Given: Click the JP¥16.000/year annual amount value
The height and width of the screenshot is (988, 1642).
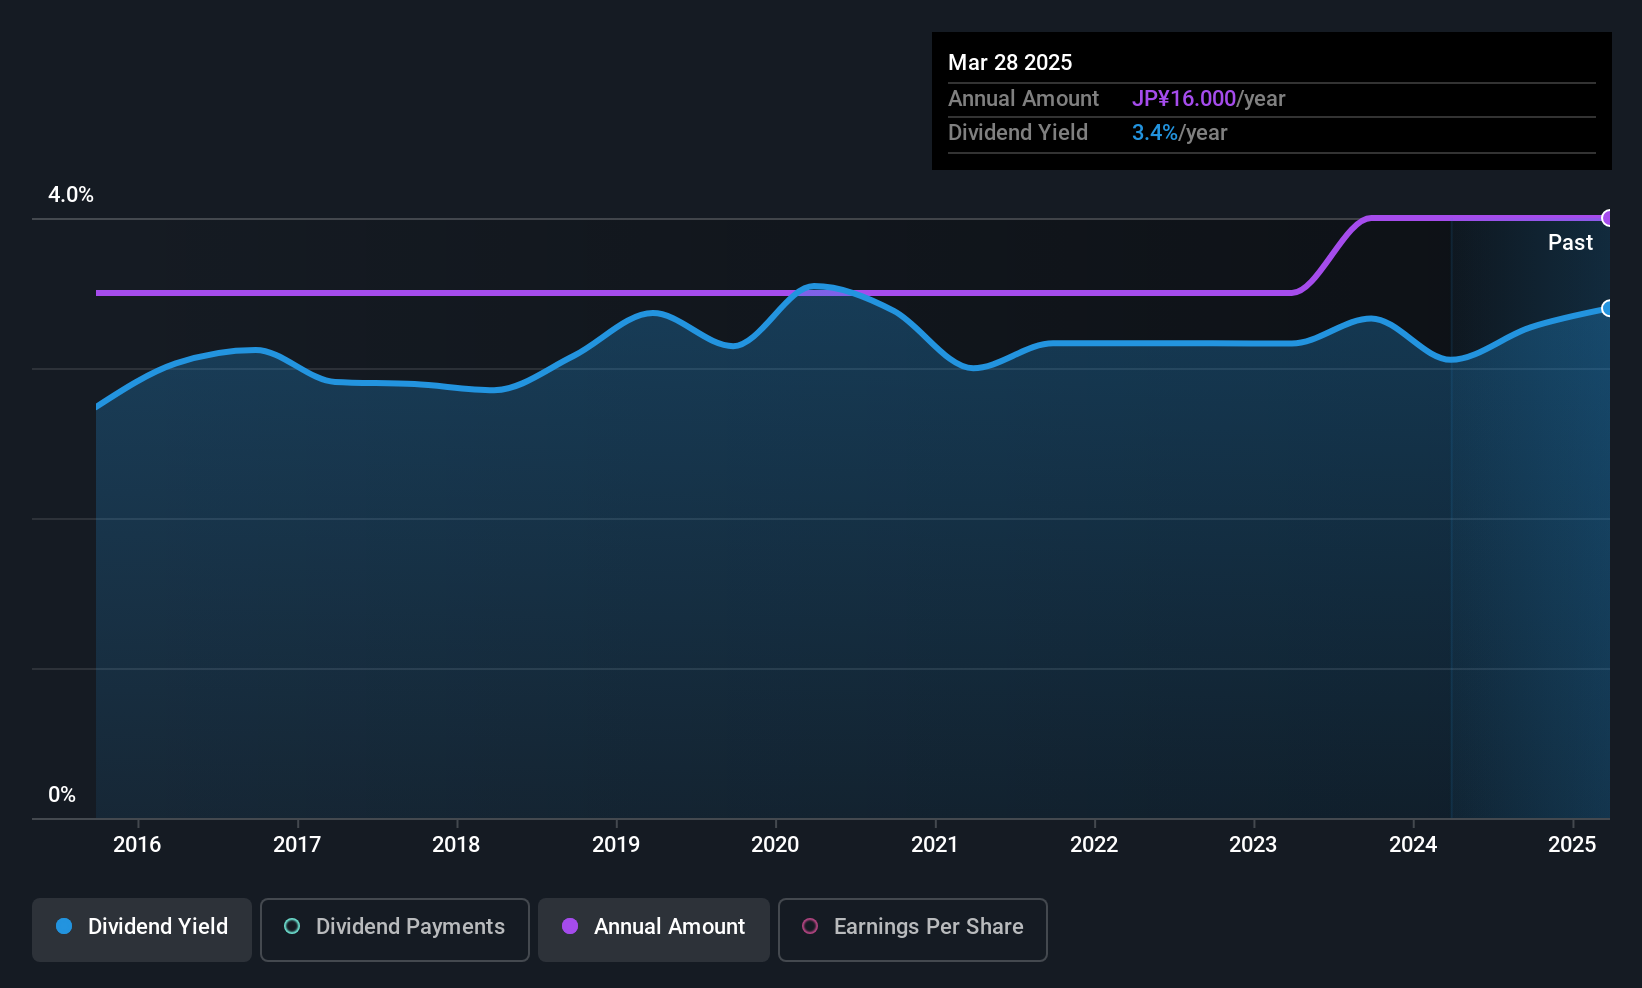Looking at the screenshot, I should coord(1208,99).
